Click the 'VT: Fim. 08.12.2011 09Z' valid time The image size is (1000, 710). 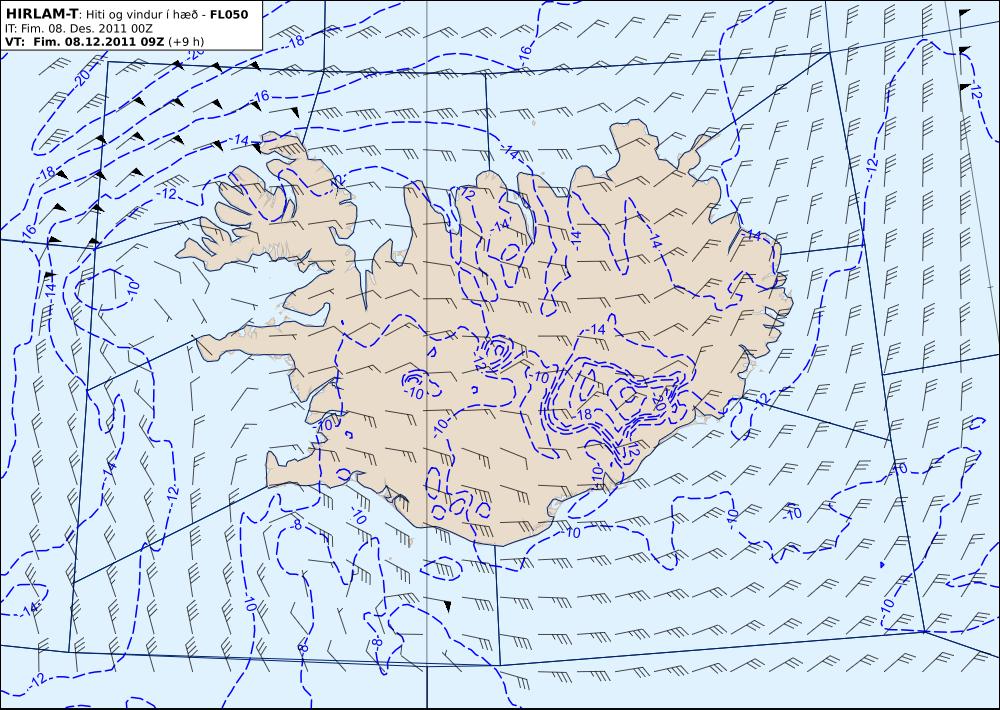tap(85, 41)
